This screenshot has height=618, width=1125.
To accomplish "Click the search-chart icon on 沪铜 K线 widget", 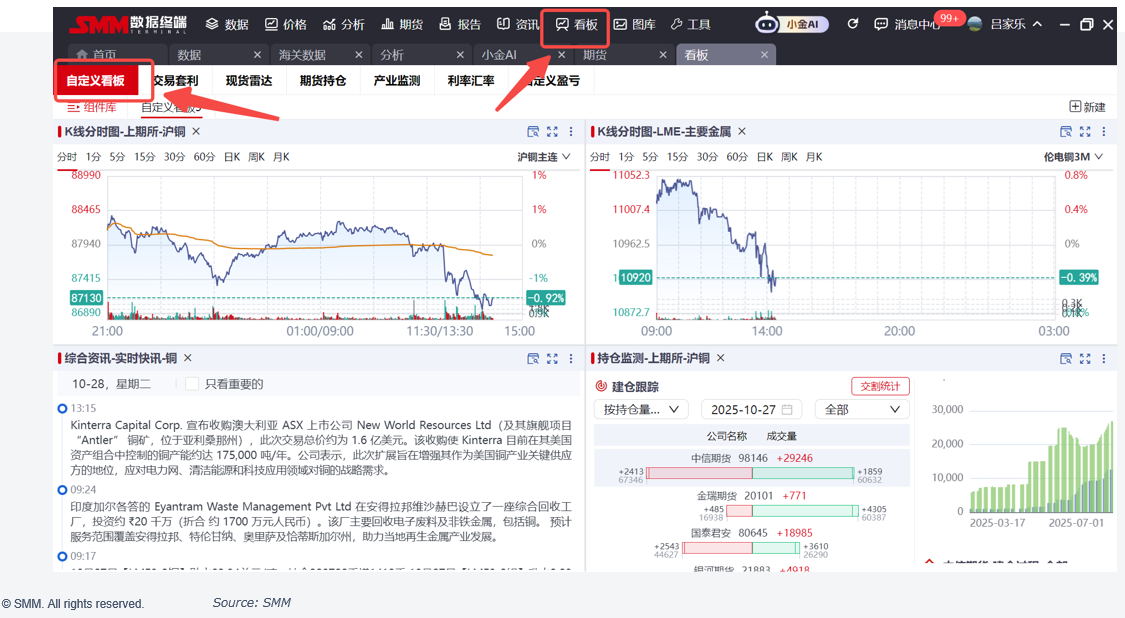I will (x=533, y=131).
